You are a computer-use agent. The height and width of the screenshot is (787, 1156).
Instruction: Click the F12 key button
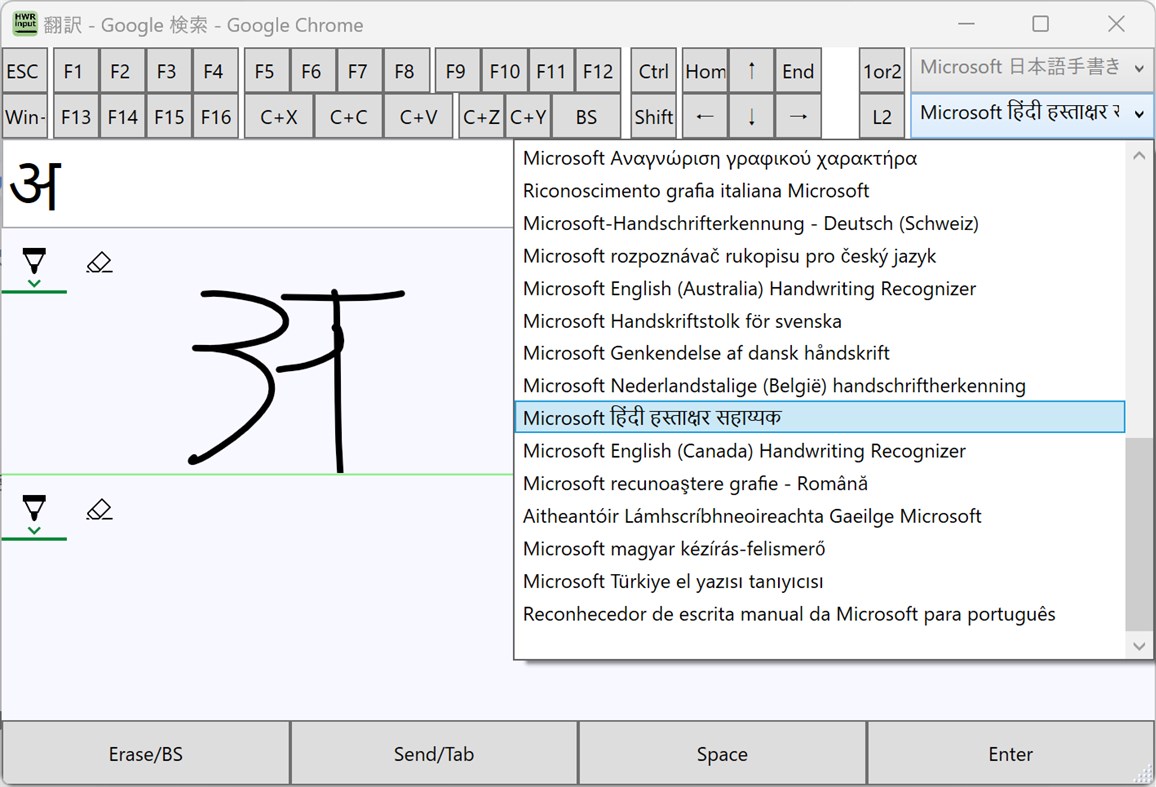tap(597, 71)
